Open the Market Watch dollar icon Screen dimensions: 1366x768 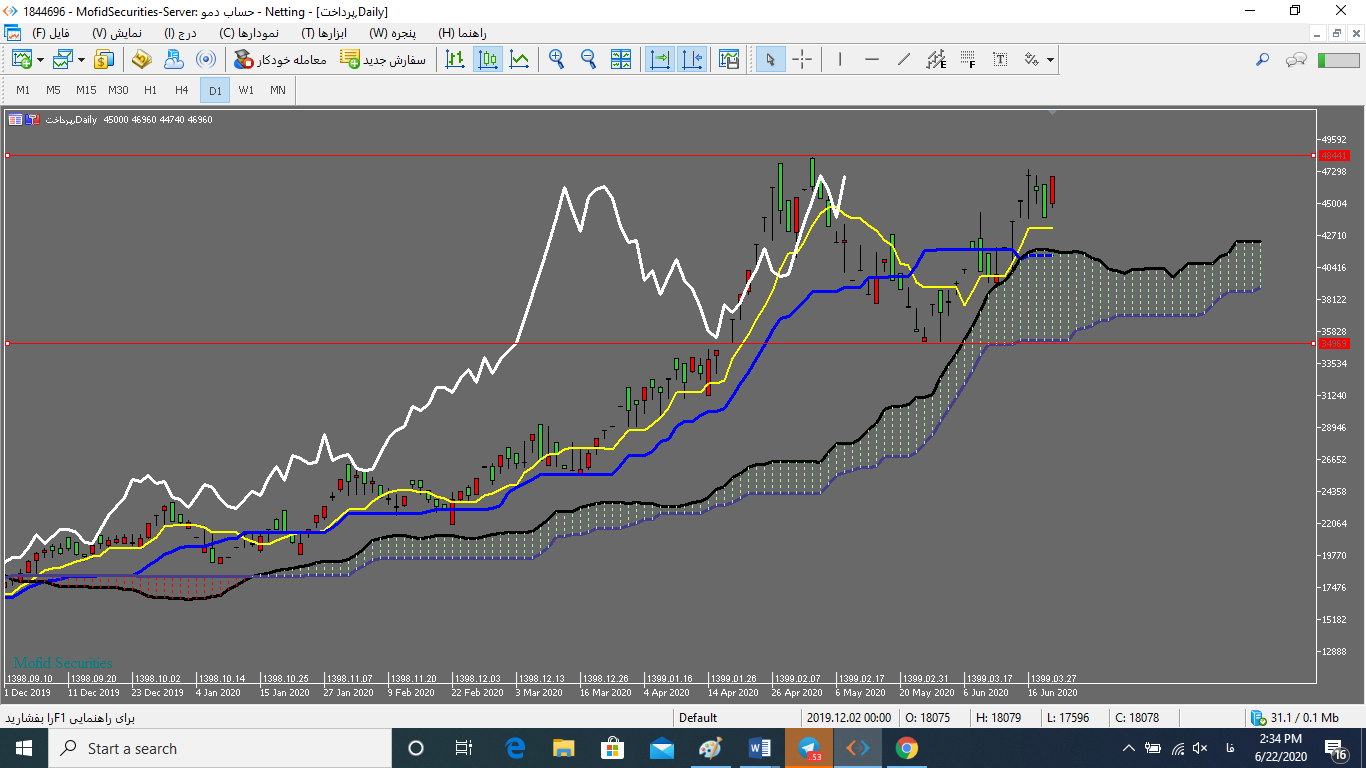coord(104,59)
